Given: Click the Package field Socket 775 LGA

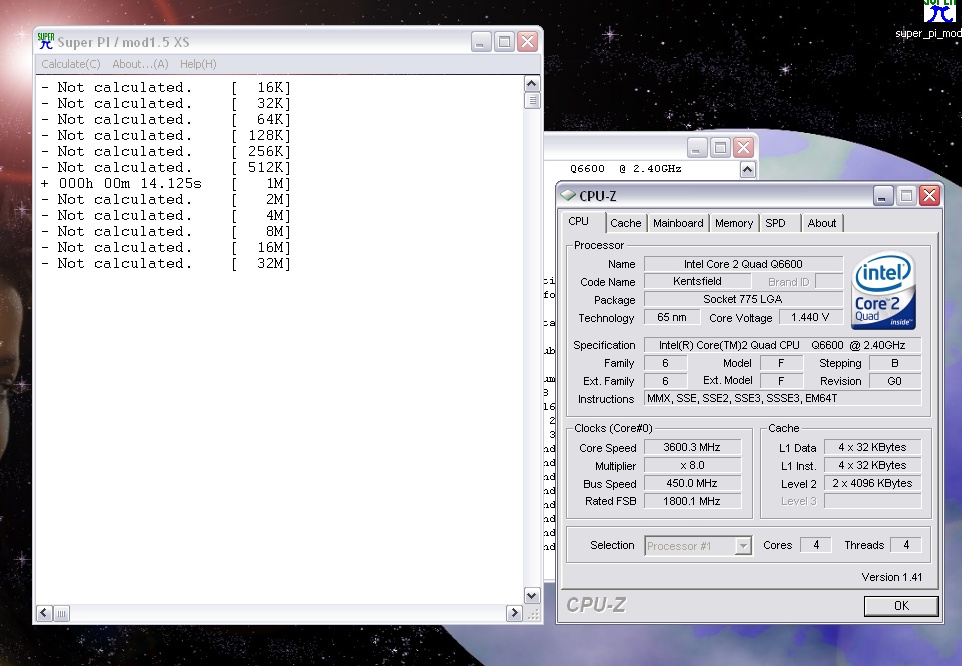Looking at the screenshot, I should click(x=743, y=299).
